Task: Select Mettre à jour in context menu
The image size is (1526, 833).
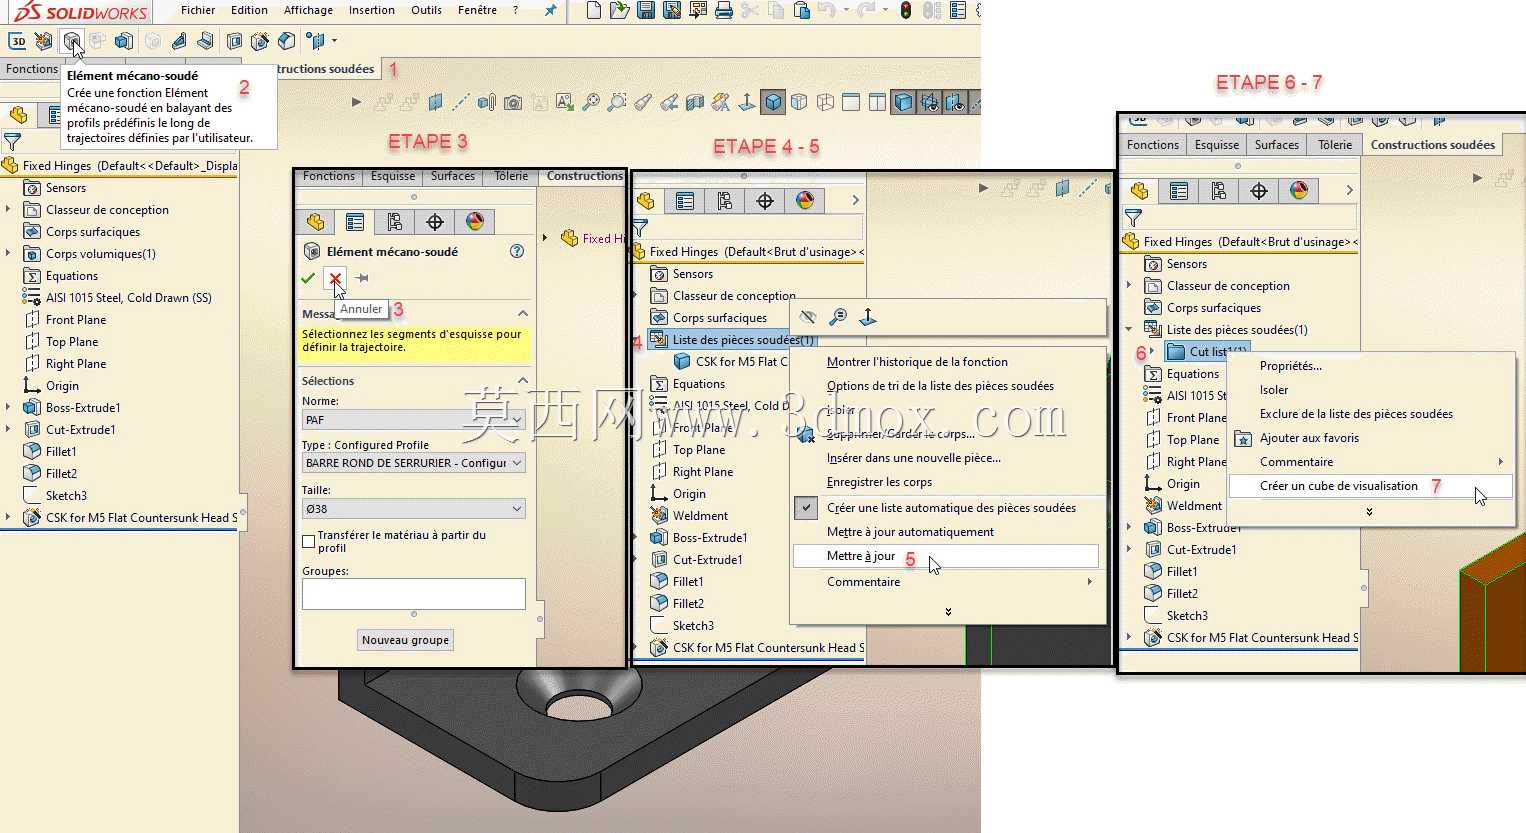Action: point(946,556)
